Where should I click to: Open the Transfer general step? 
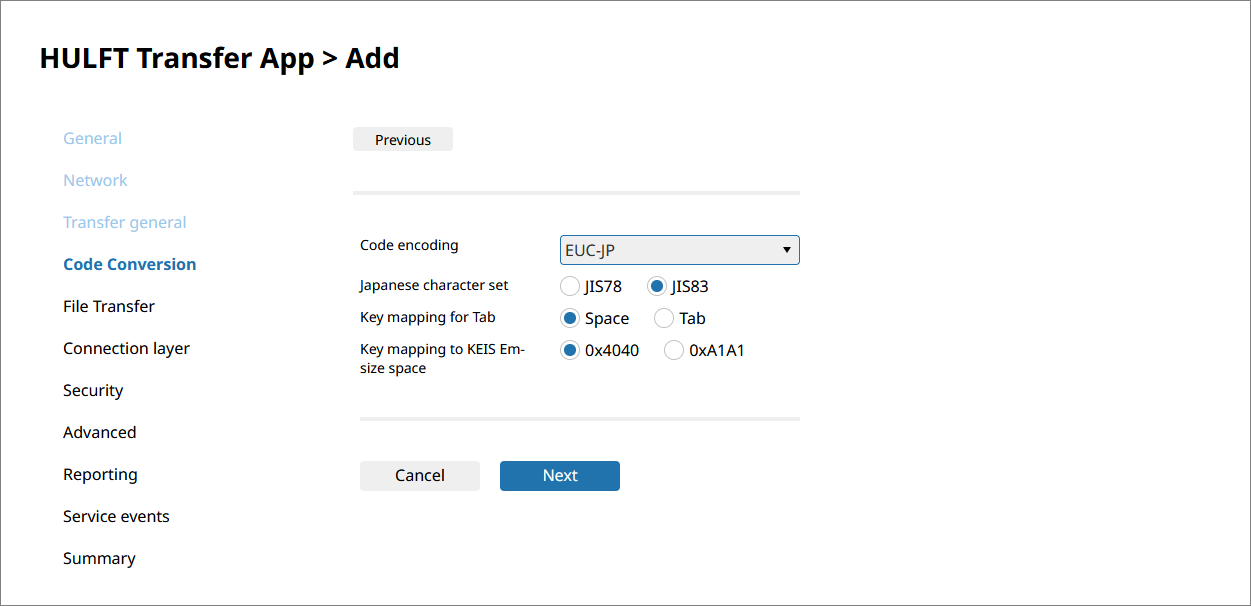coord(125,223)
